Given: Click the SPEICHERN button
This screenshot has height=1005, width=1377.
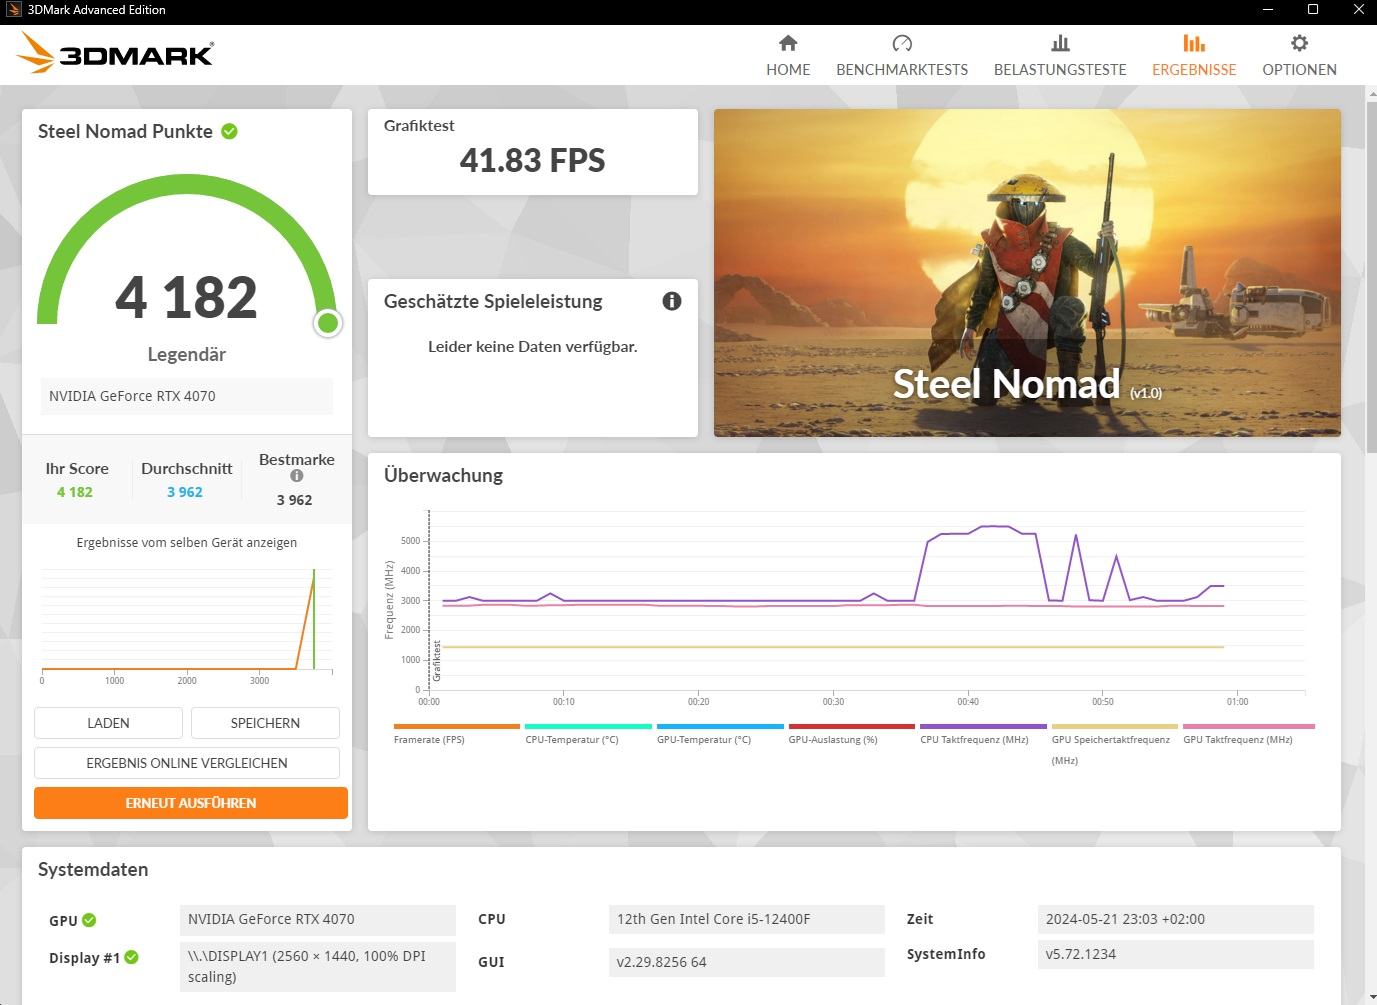Looking at the screenshot, I should (x=265, y=723).
